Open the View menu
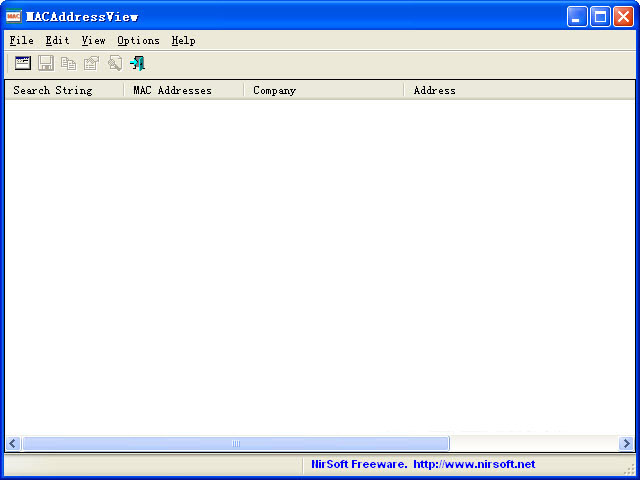The image size is (640, 480). (93, 41)
